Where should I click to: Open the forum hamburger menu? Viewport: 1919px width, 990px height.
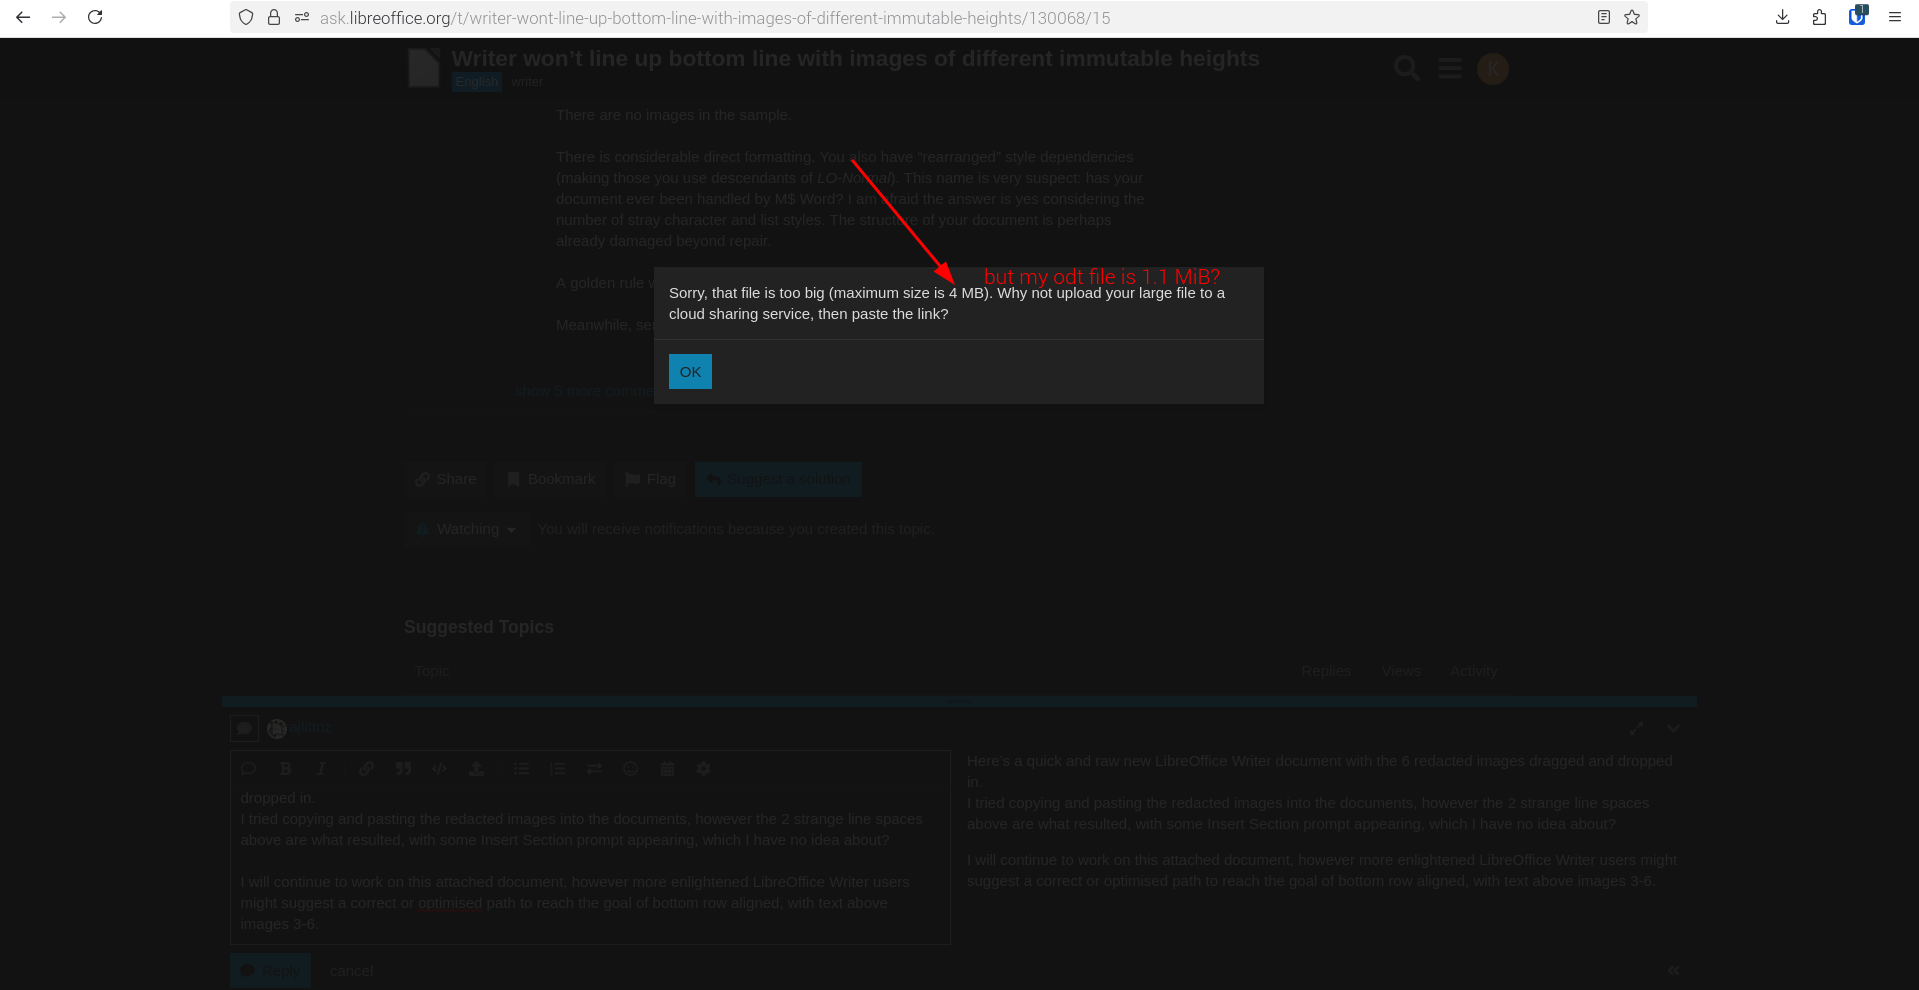[1449, 68]
